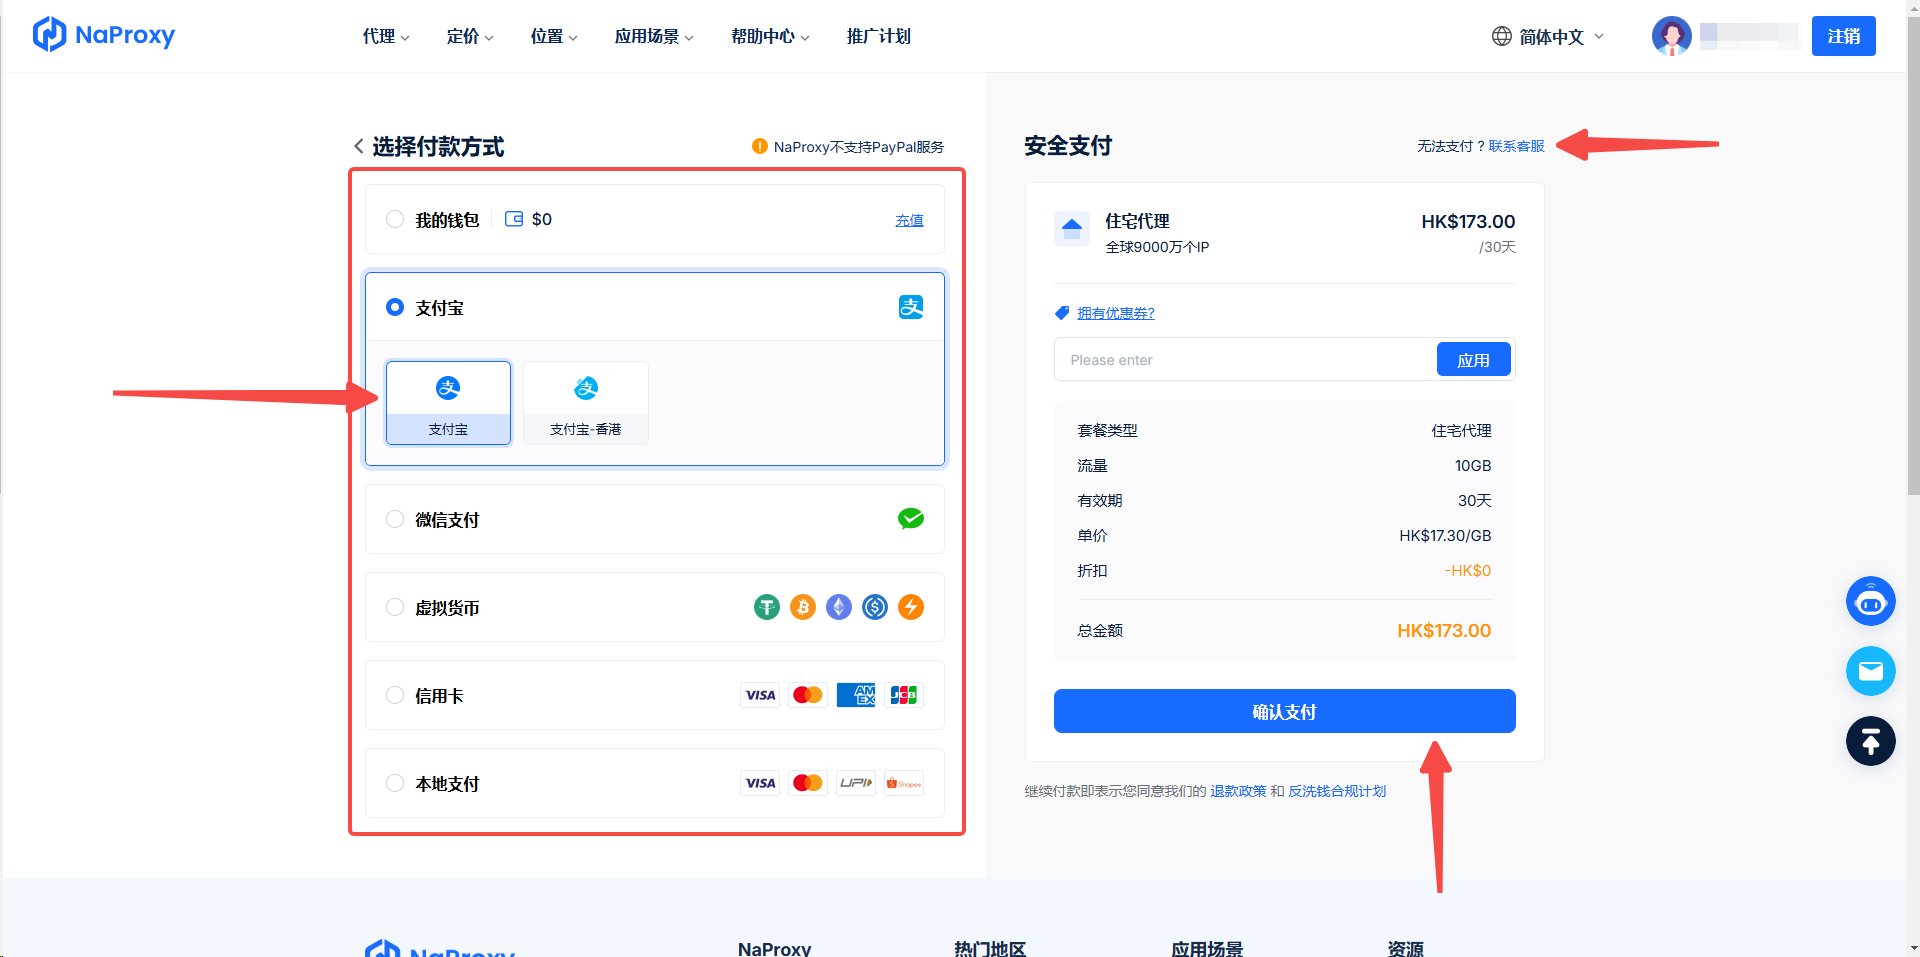The image size is (1920, 957).
Task: Open the 退款政策 refund policy link
Action: (x=1238, y=791)
